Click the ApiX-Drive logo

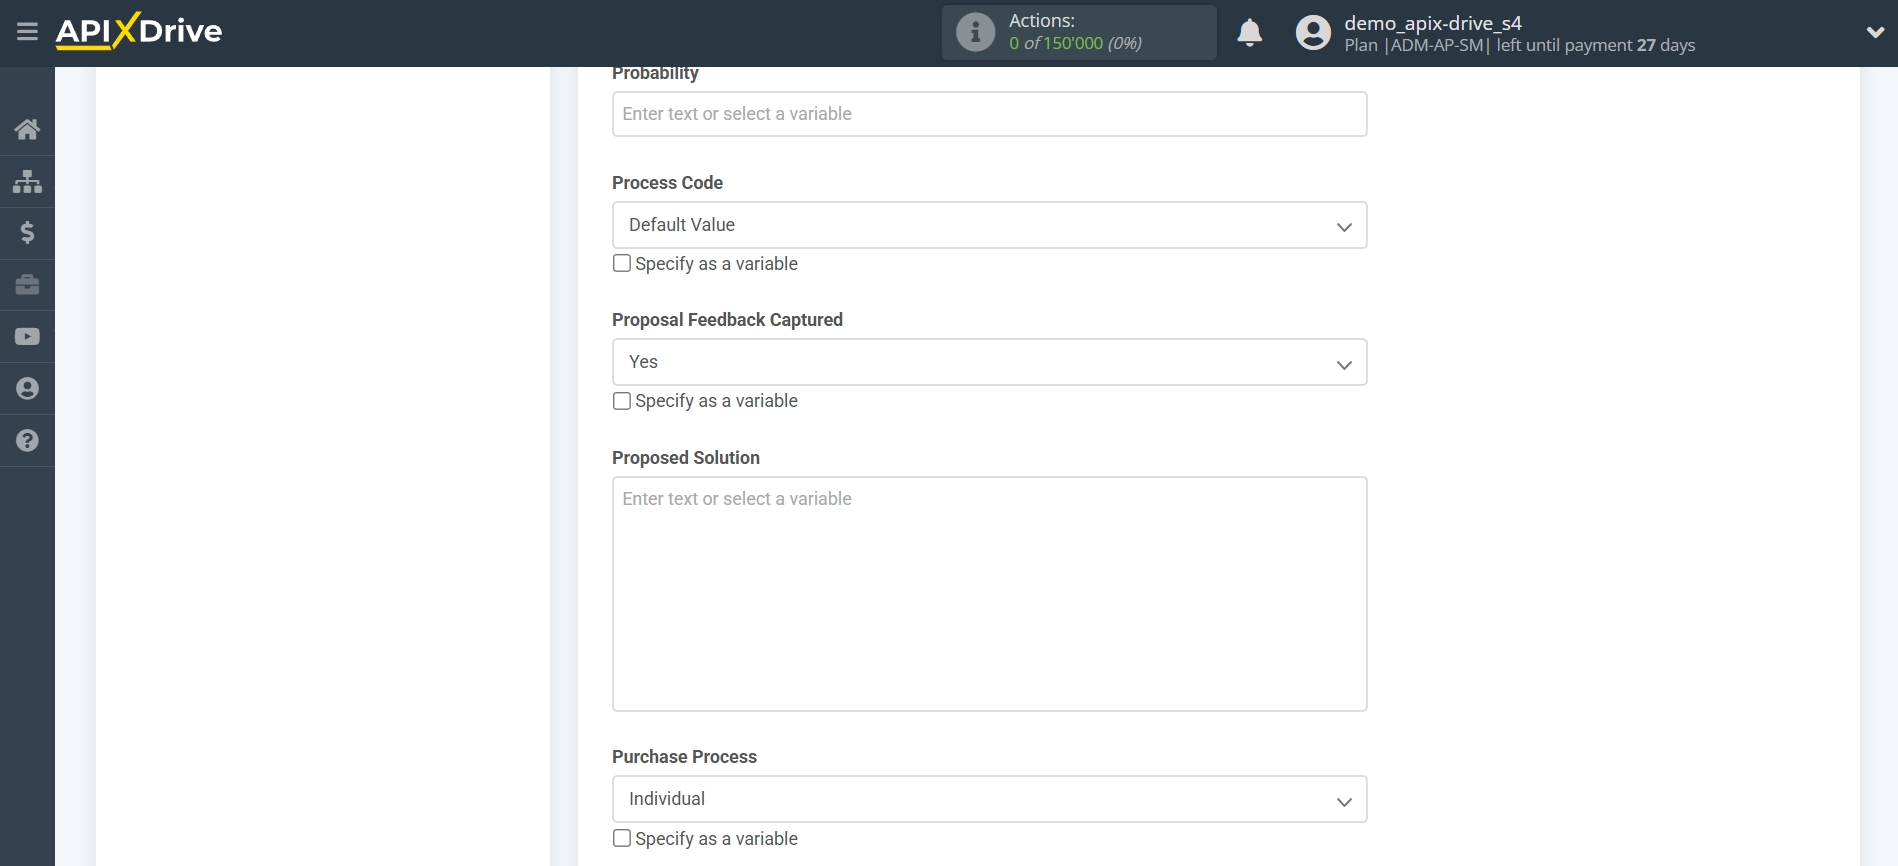[x=139, y=31]
